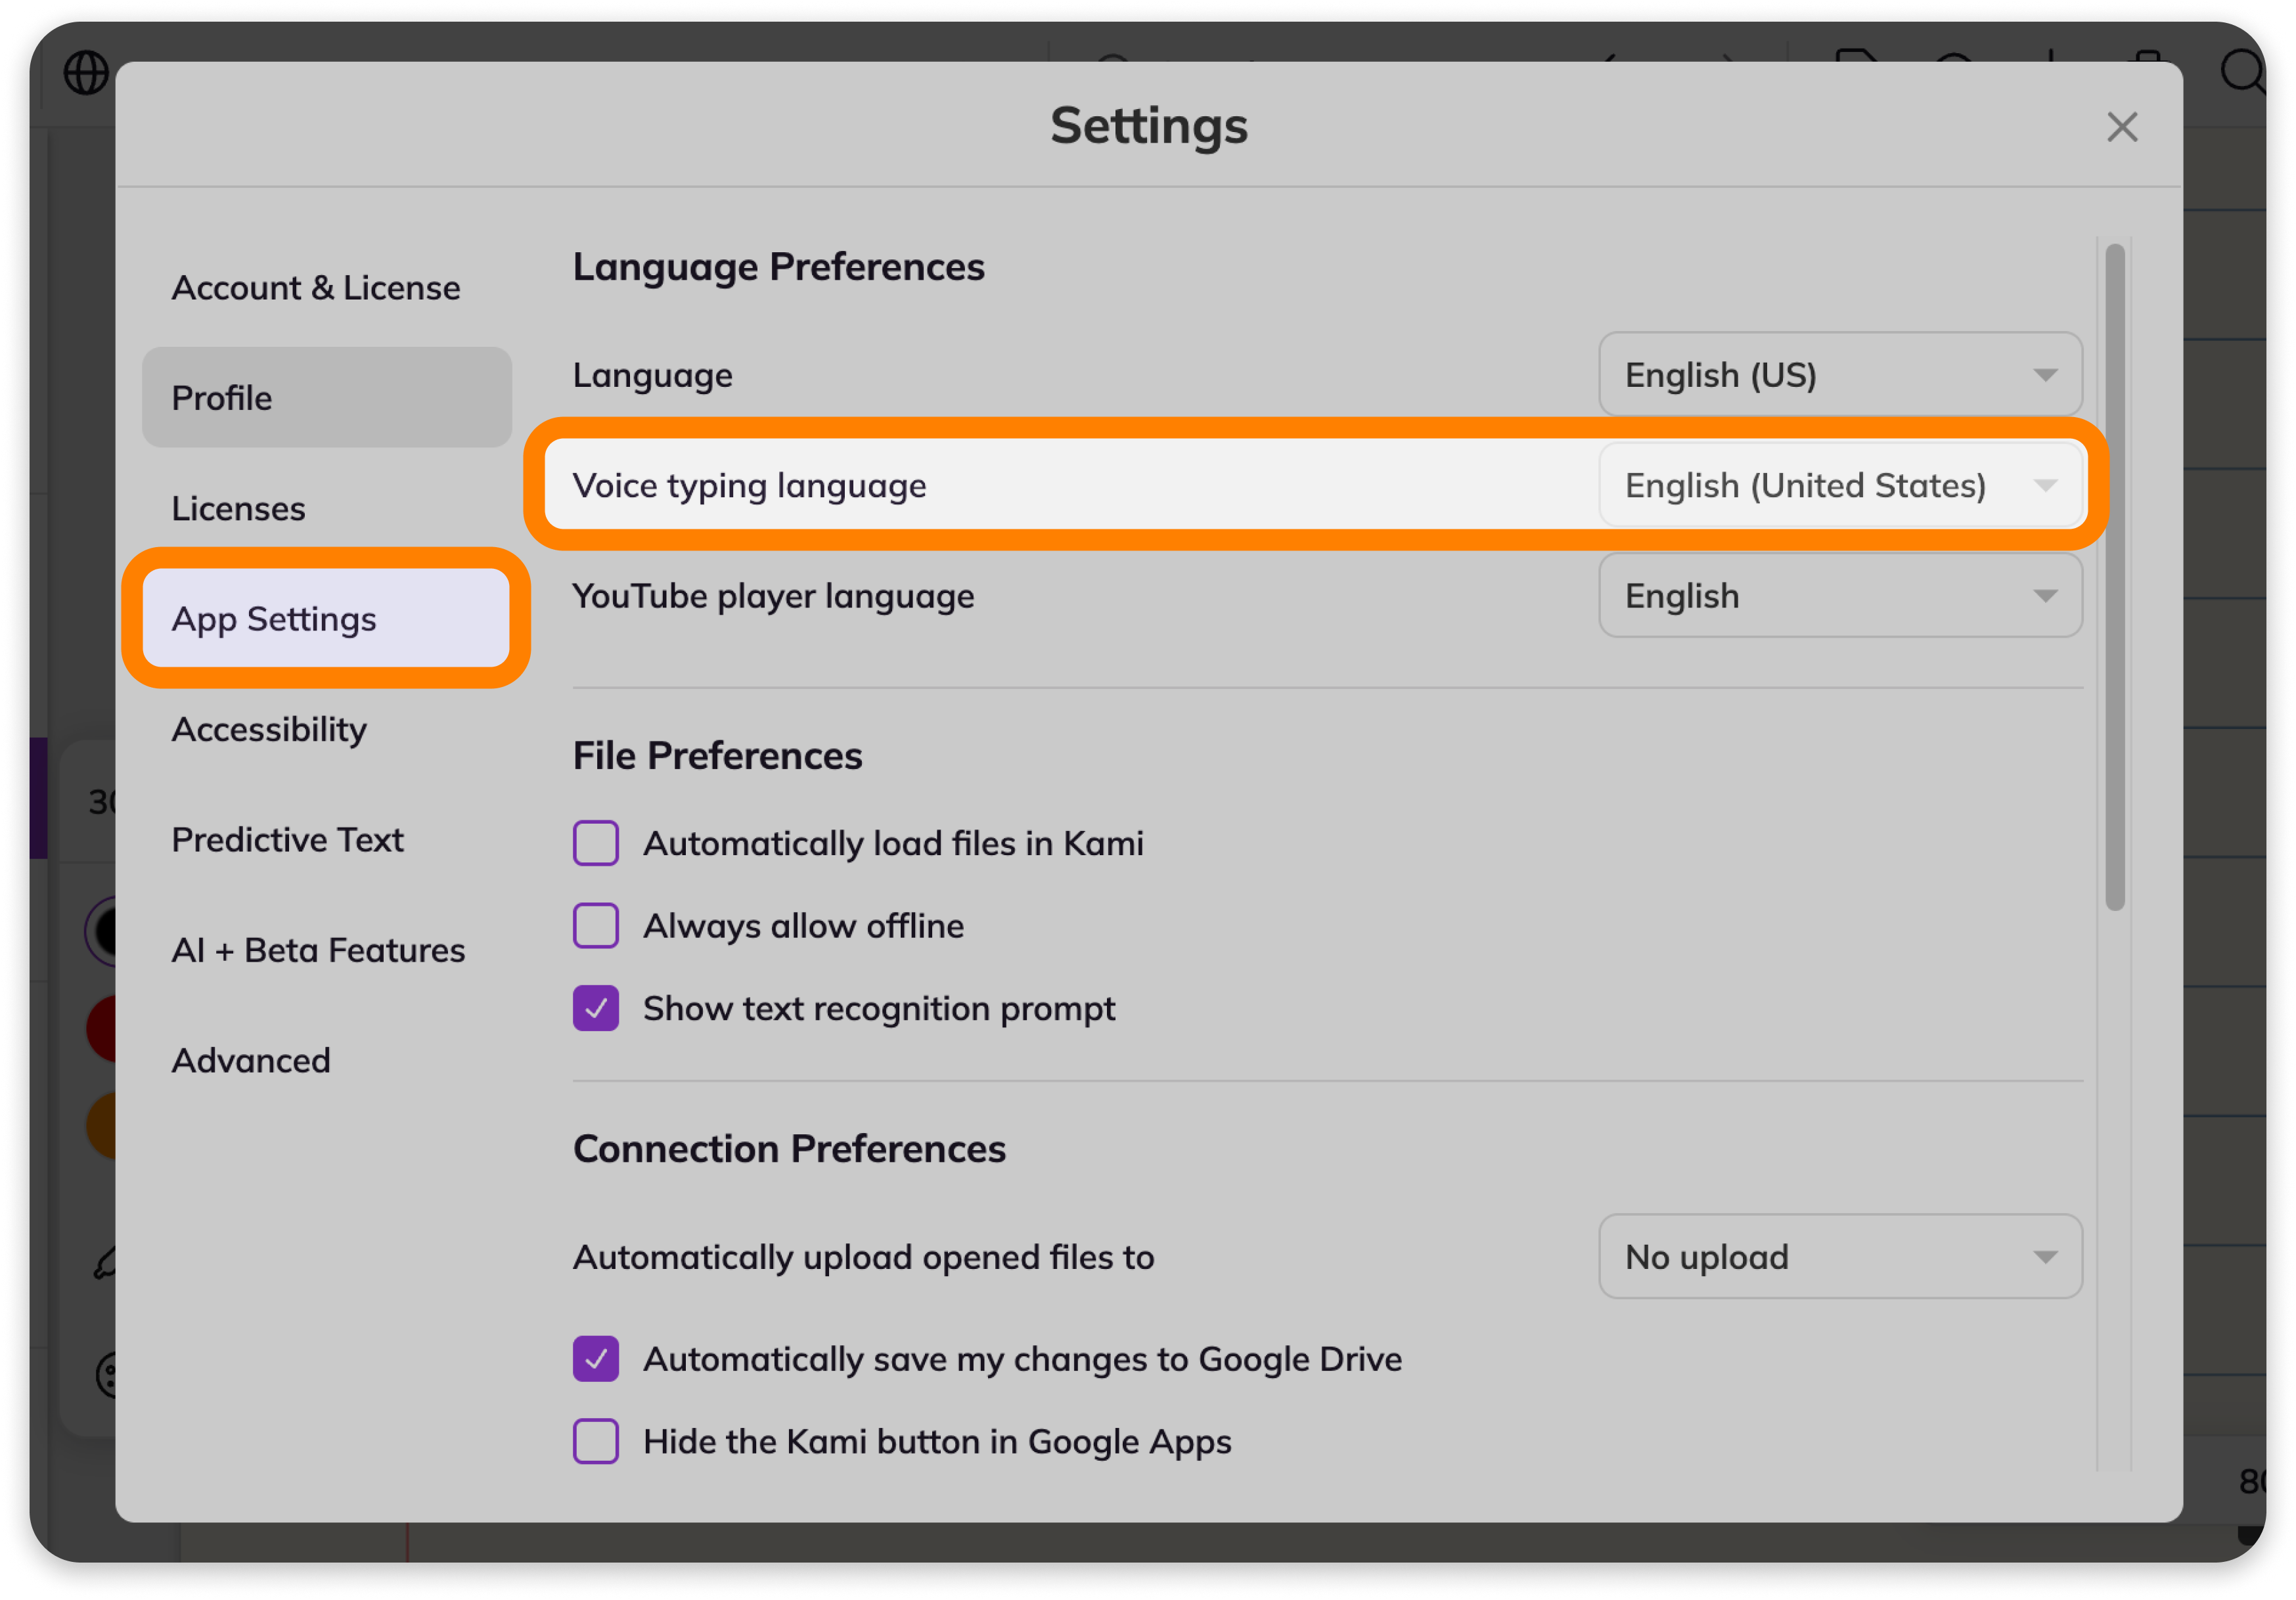
Task: Switch to Predictive Text settings
Action: coord(326,840)
